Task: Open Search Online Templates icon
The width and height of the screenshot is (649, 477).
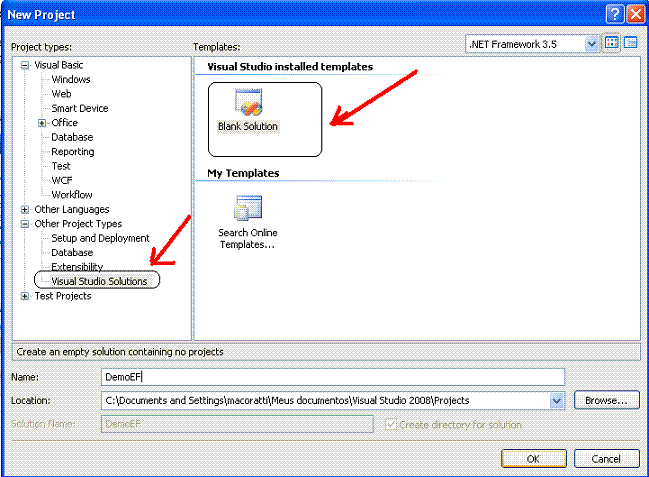Action: point(248,207)
